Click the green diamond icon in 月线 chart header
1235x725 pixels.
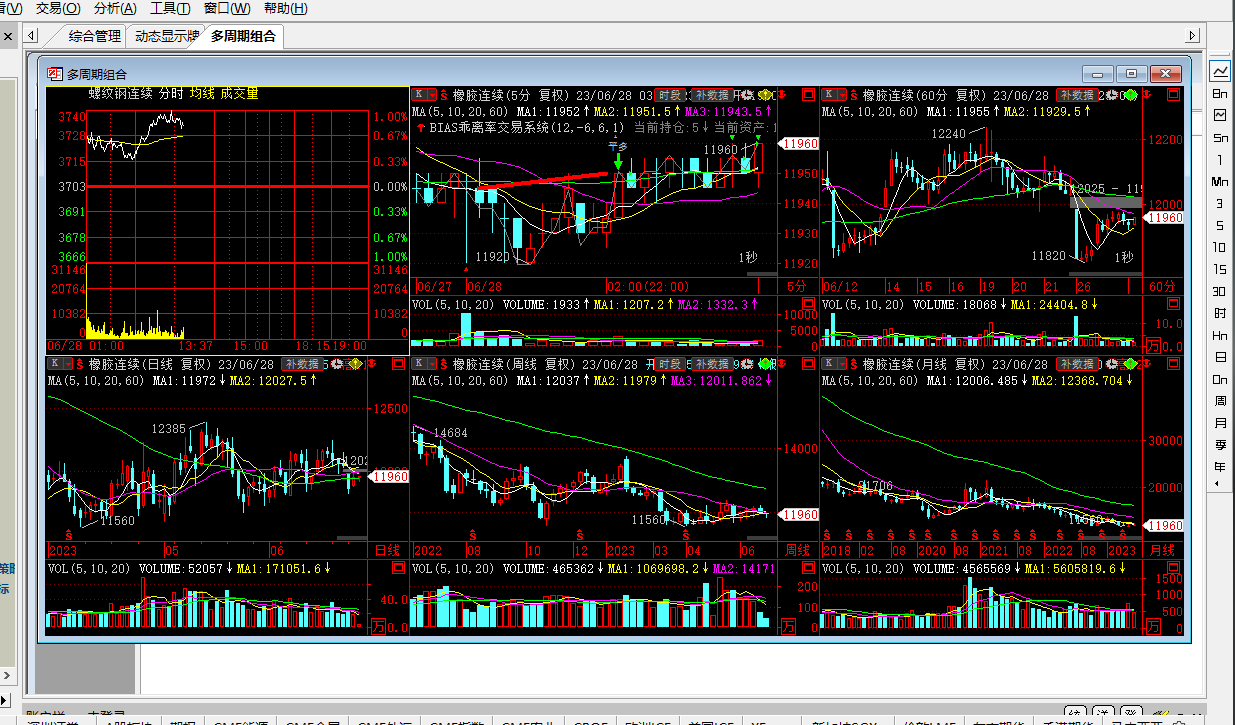(1131, 364)
